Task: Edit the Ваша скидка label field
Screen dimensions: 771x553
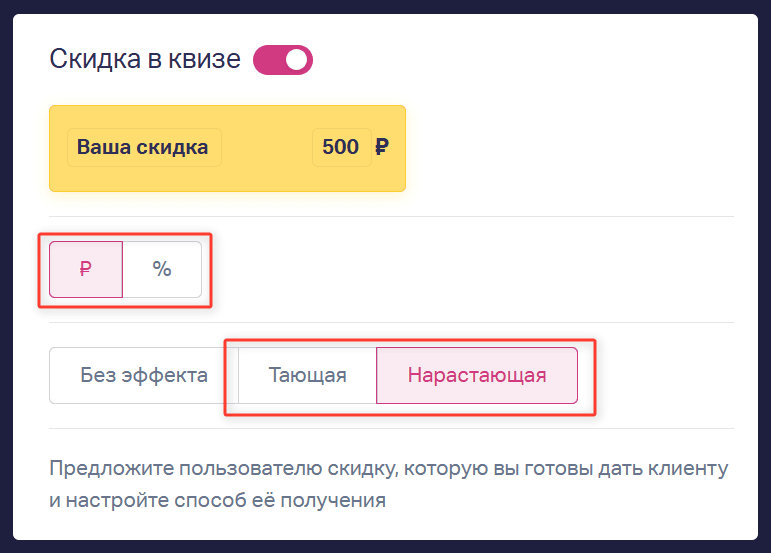Action: [144, 147]
